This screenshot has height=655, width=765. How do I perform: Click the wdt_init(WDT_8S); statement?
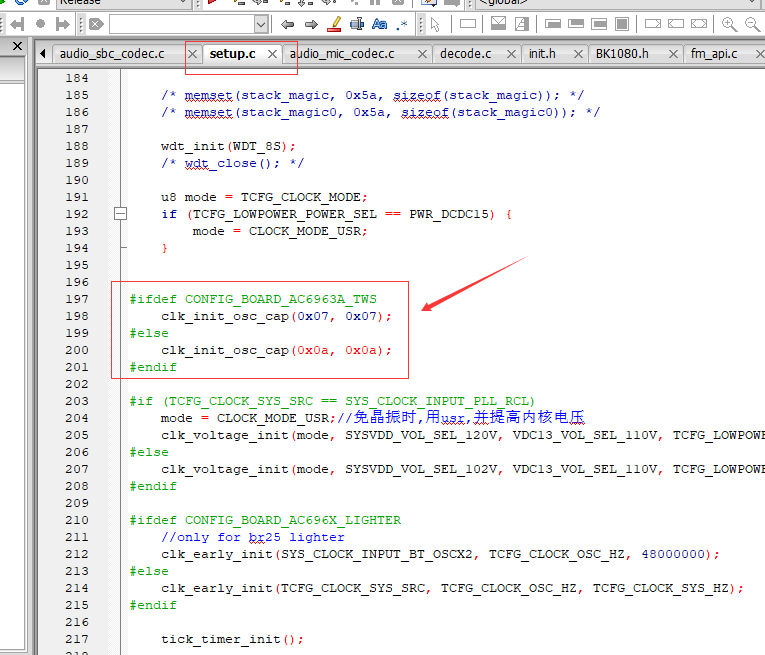click(228, 146)
